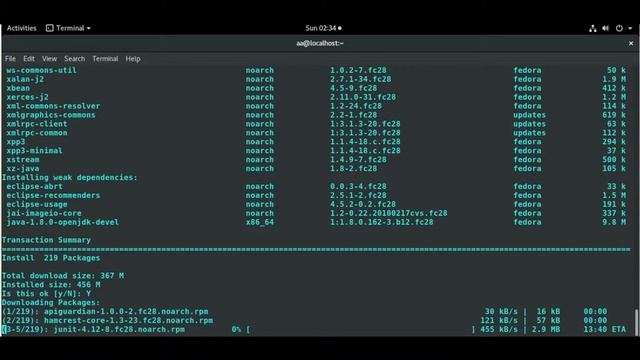Viewport: 640px width, 360px height.
Task: Click apiguardian-1.0.0-2.fc28.noarch.rpm download line
Action: [x=304, y=312]
